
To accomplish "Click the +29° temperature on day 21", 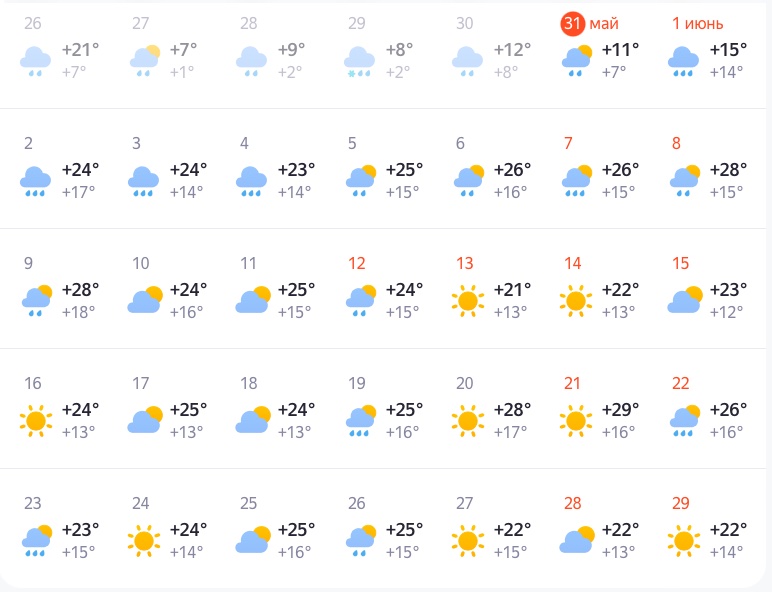I will pyautogui.click(x=620, y=410).
